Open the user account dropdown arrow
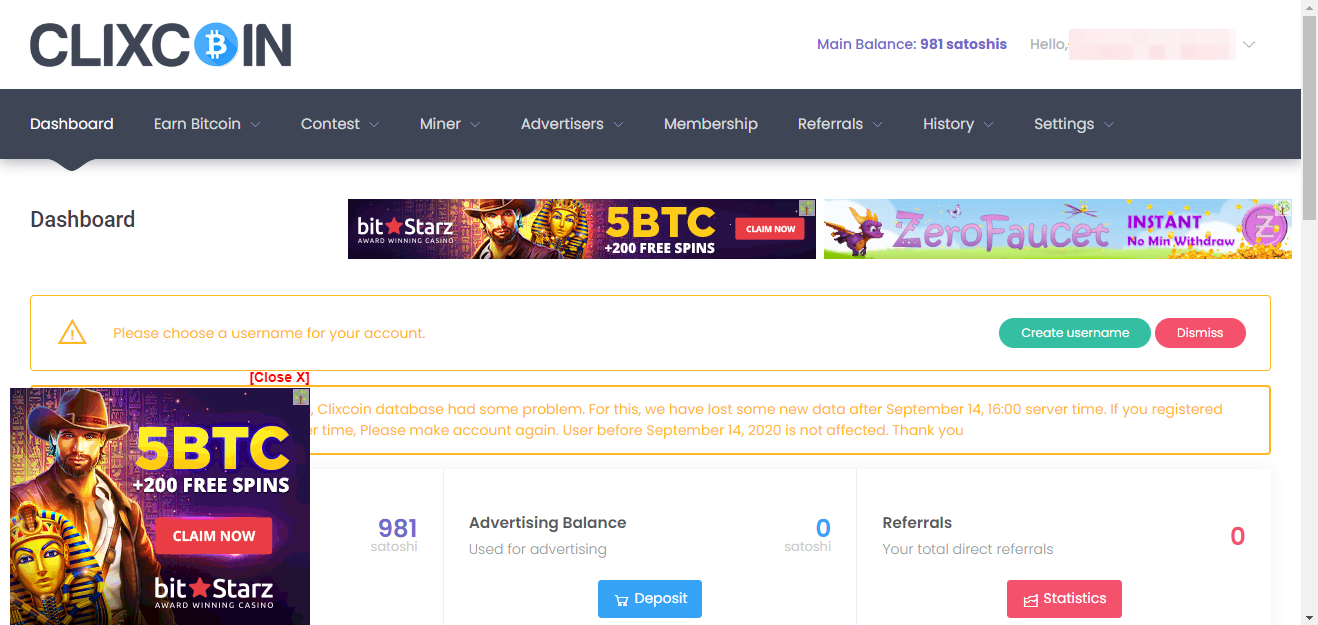 pyautogui.click(x=1248, y=44)
